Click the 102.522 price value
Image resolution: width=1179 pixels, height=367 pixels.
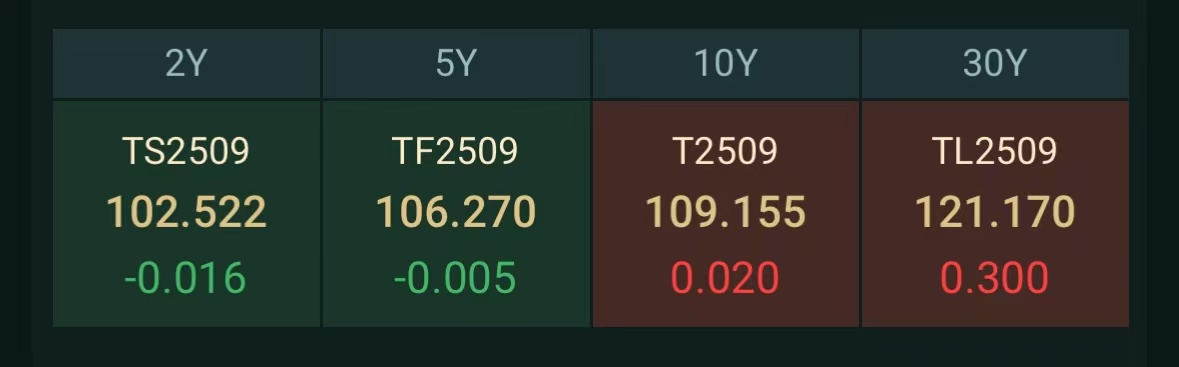point(186,212)
